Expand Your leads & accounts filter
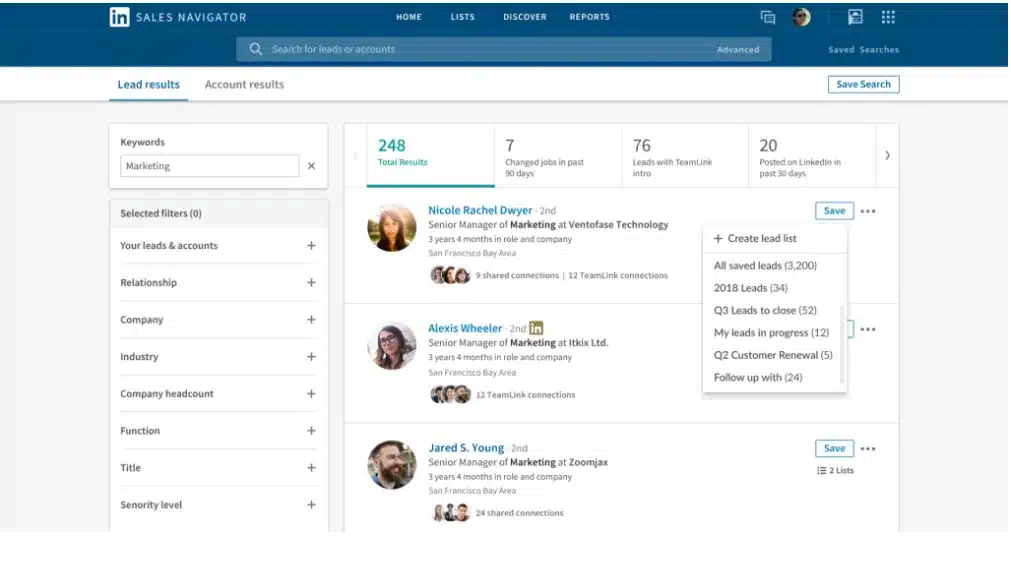Screen dimensions: 1011x565 point(311,246)
